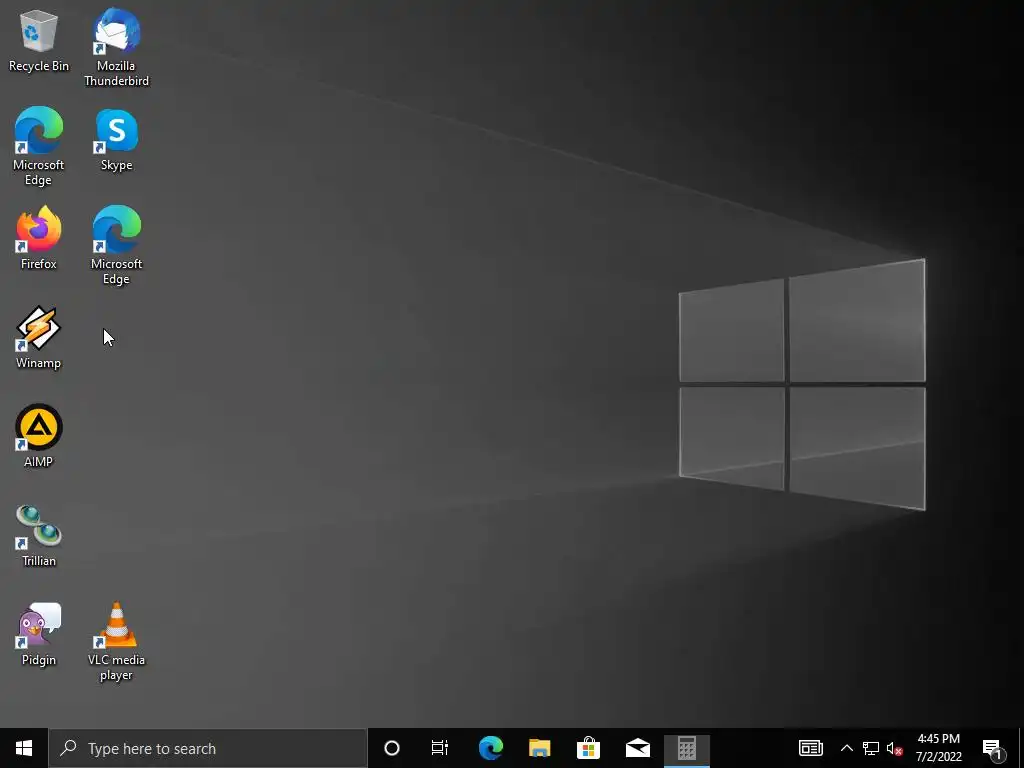This screenshot has width=1024, height=768.
Task: Open the Action Center notifications
Action: pyautogui.click(x=994, y=748)
